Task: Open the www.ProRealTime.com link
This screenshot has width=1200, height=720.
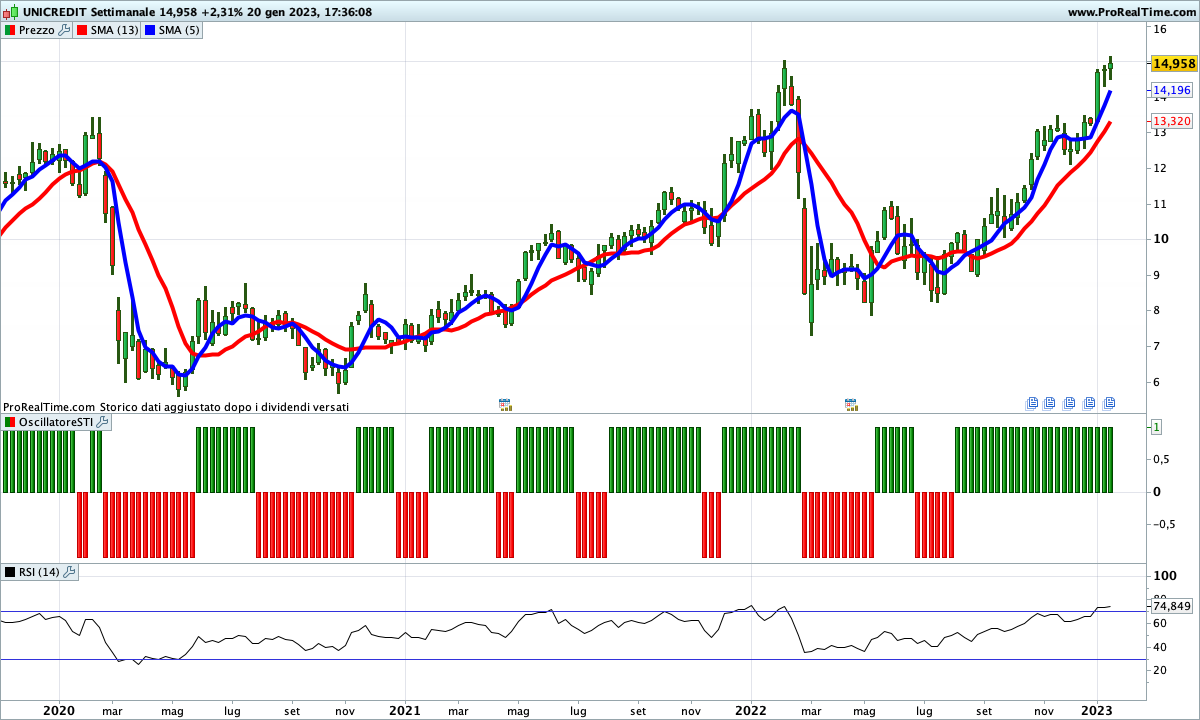Action: click(1132, 12)
